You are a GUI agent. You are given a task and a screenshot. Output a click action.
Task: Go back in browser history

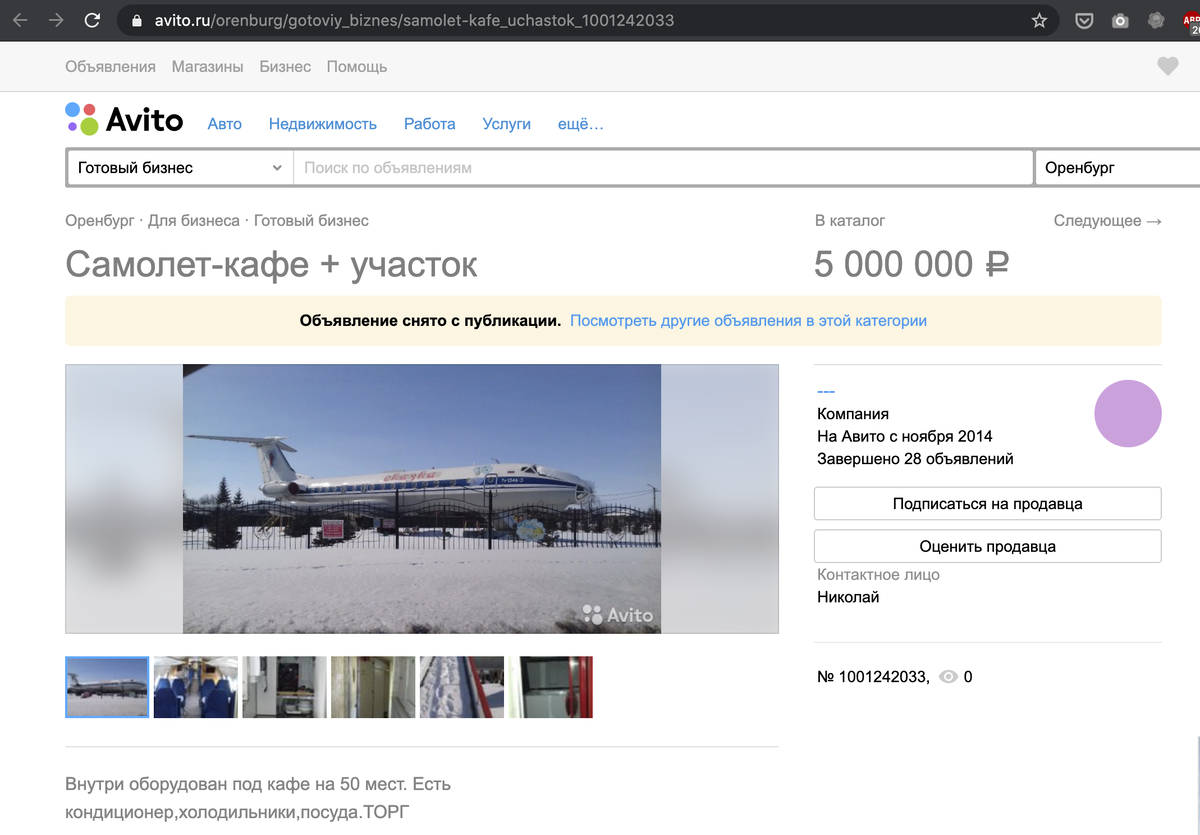[20, 20]
